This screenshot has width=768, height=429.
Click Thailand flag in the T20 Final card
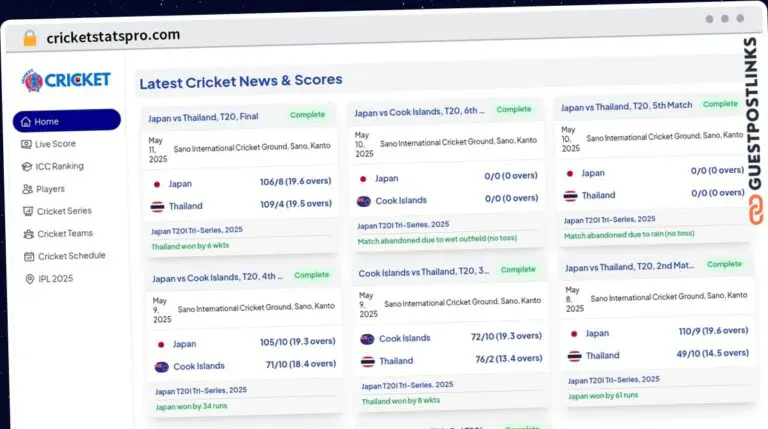157,207
